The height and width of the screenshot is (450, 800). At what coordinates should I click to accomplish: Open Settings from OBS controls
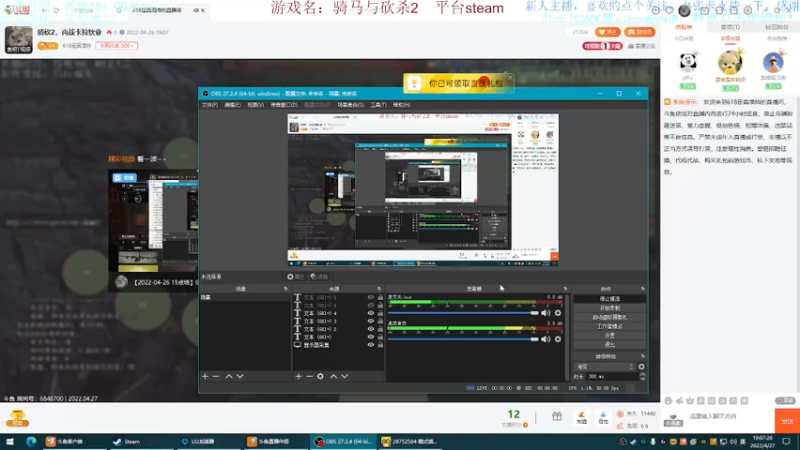(610, 335)
